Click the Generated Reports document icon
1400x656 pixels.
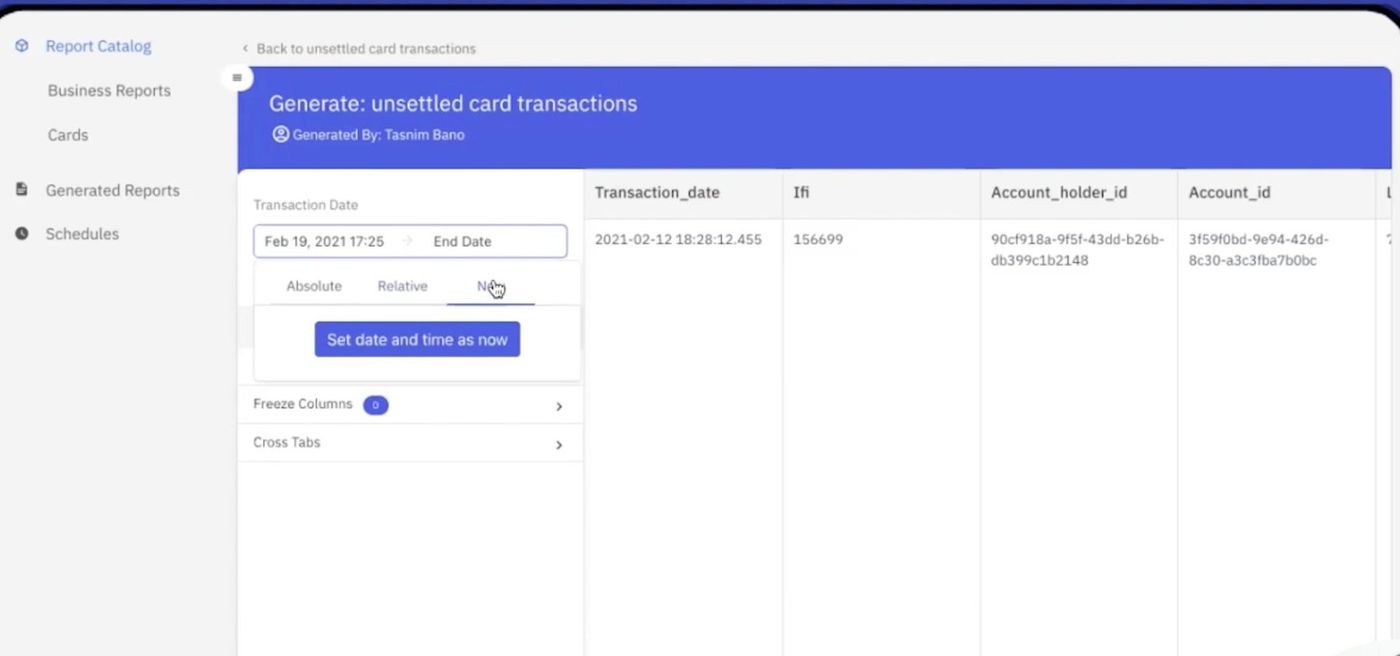(22, 190)
